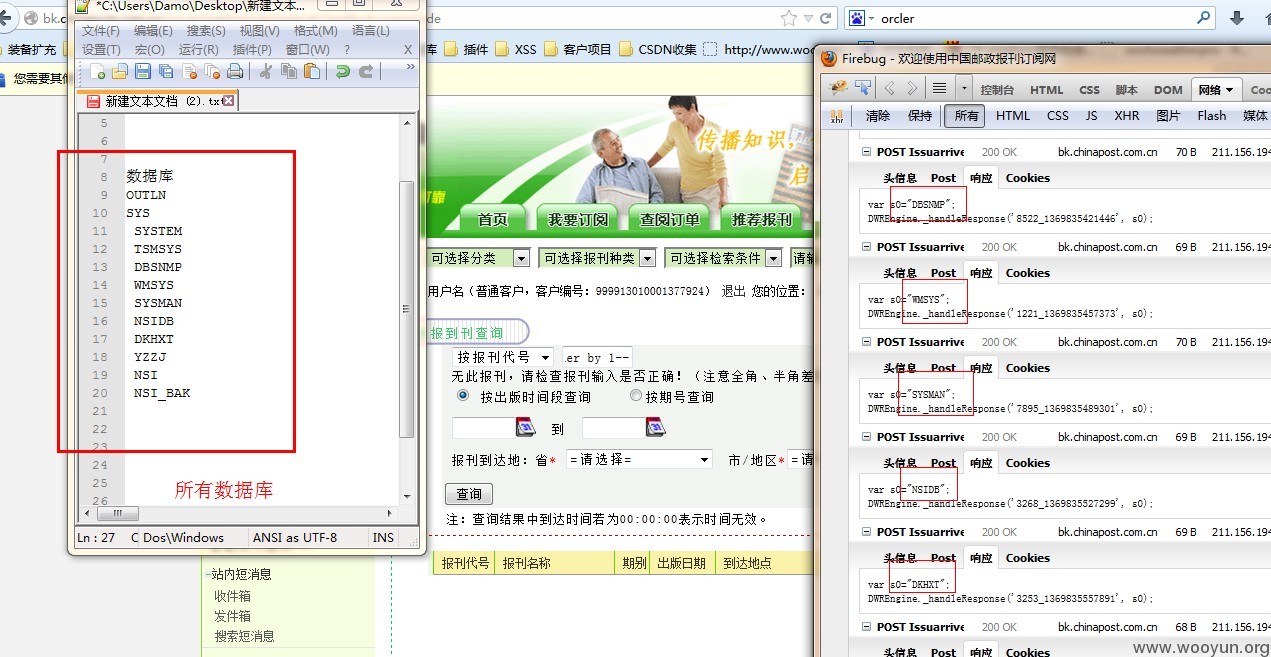The height and width of the screenshot is (657, 1271).
Task: Click the print icon in Notepad++ toolbar
Action: click(x=235, y=71)
